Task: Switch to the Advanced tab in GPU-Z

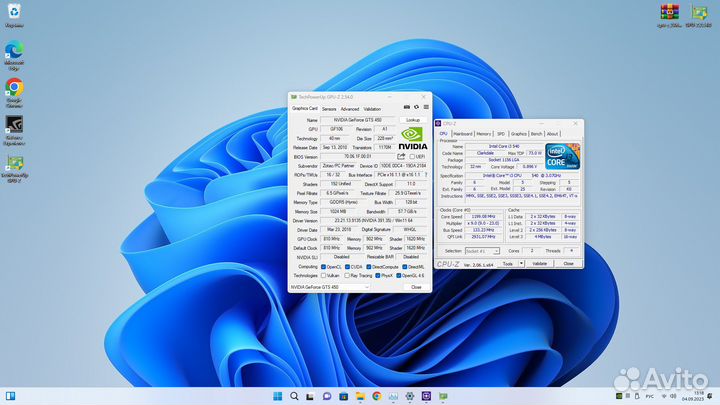Action: point(349,109)
